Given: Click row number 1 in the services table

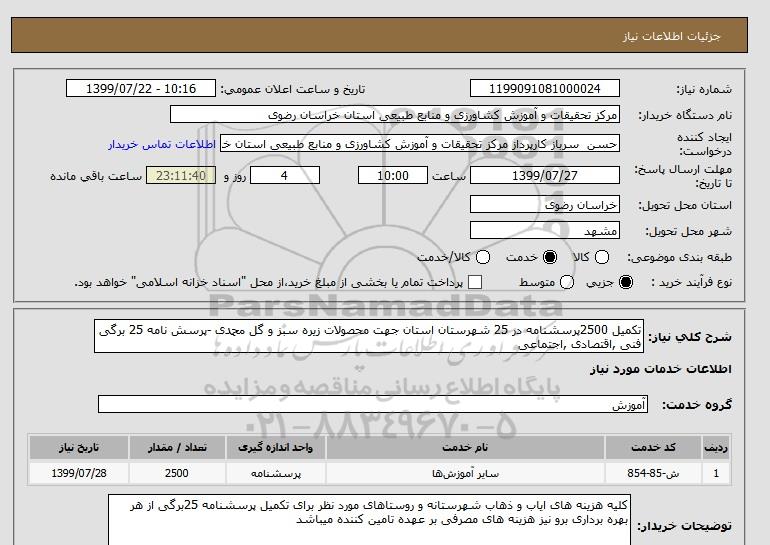Looking at the screenshot, I should [x=716, y=473].
